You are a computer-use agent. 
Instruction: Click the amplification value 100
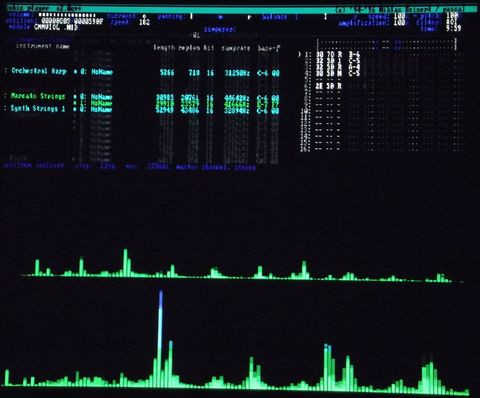(399, 23)
